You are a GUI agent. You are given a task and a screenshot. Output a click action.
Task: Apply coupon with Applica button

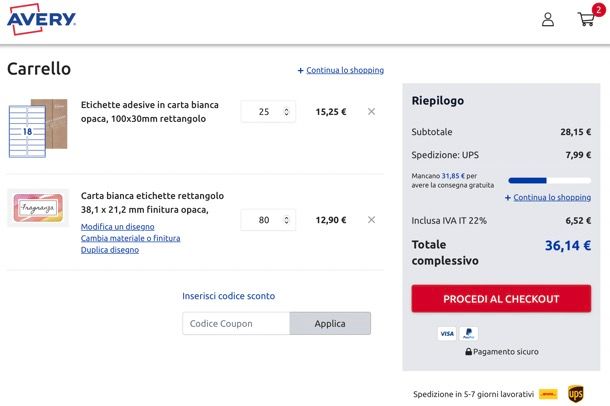330,323
